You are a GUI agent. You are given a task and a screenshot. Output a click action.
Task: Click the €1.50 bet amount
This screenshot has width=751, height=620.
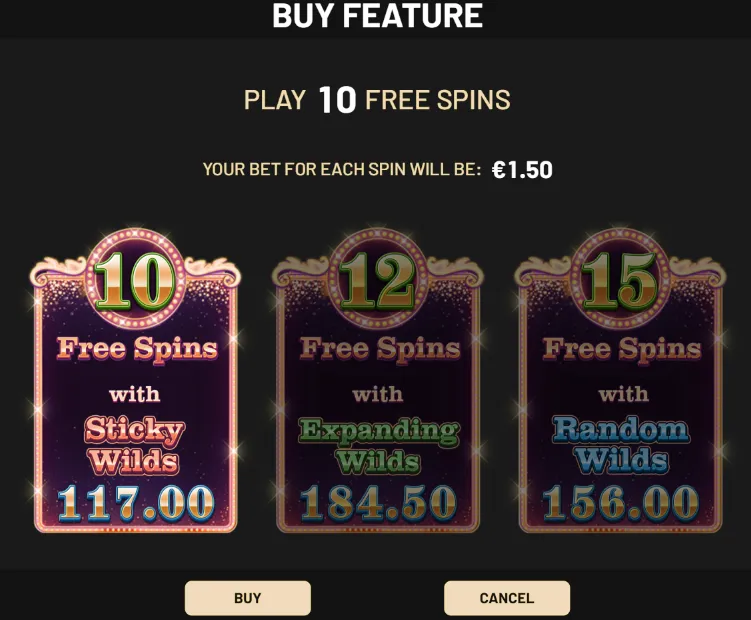point(523,170)
